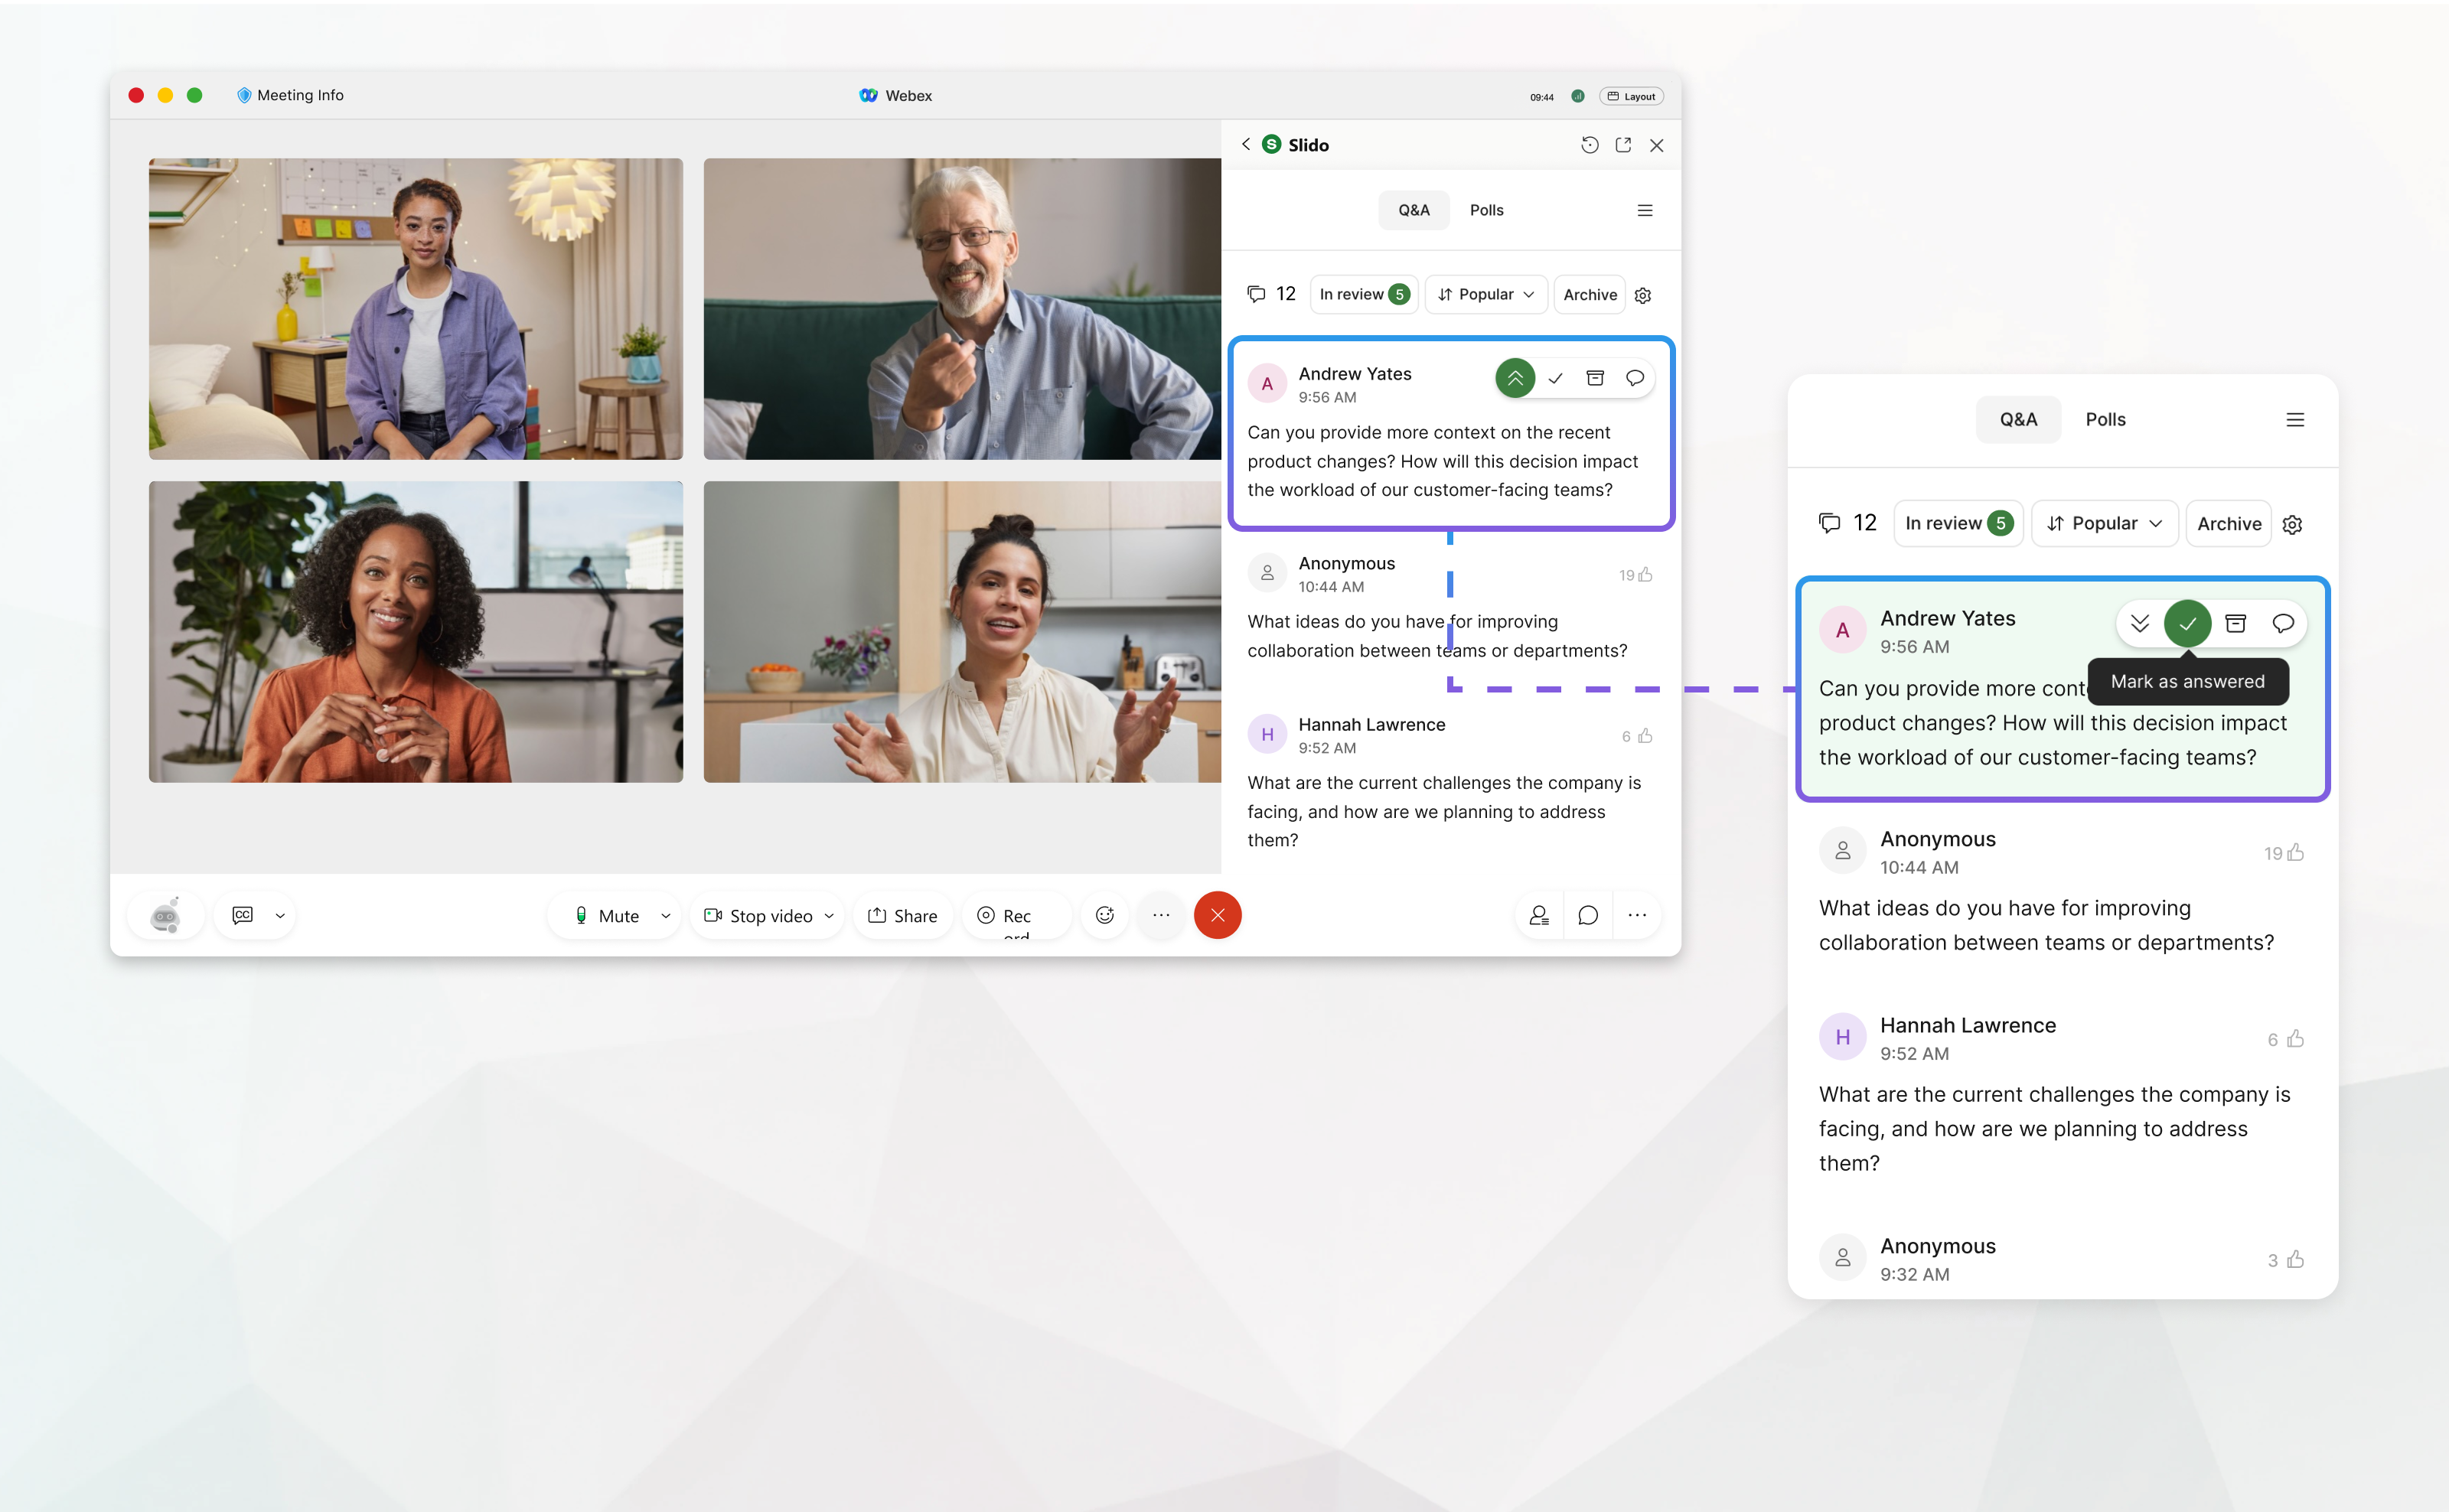The height and width of the screenshot is (1512, 2449).
Task: Expand video options next to Stop video
Action: point(829,915)
